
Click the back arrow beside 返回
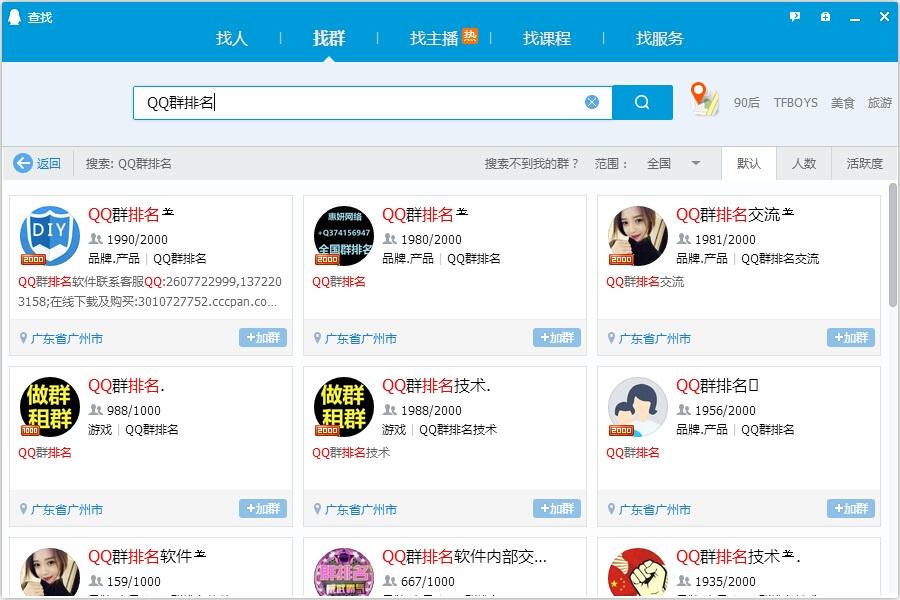22,163
